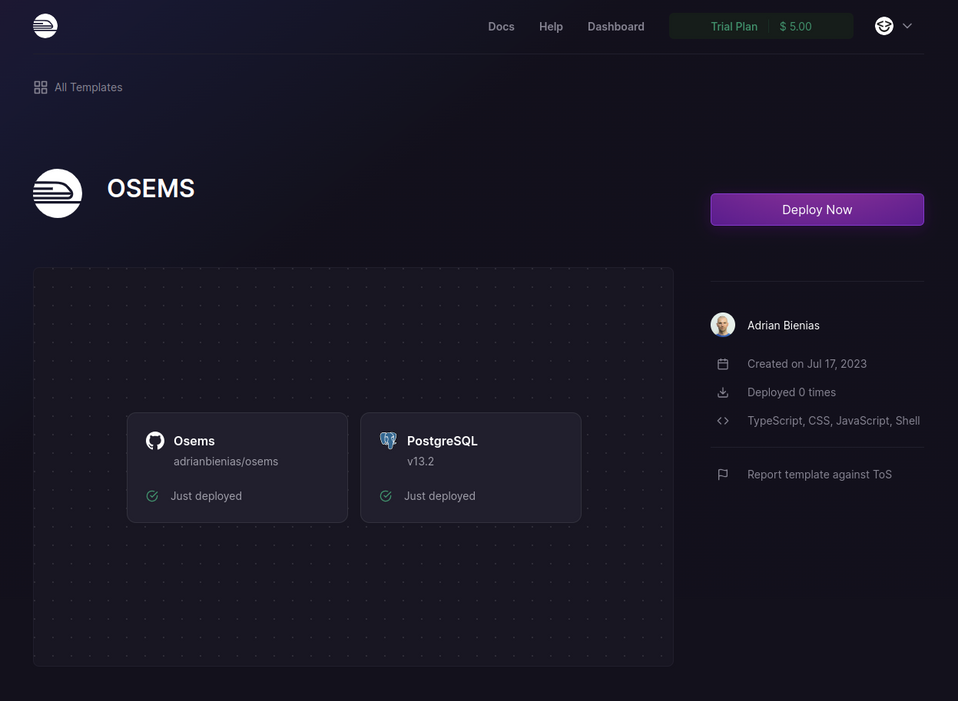Click the OSEMS template logo
958x701 pixels.
pos(57,193)
